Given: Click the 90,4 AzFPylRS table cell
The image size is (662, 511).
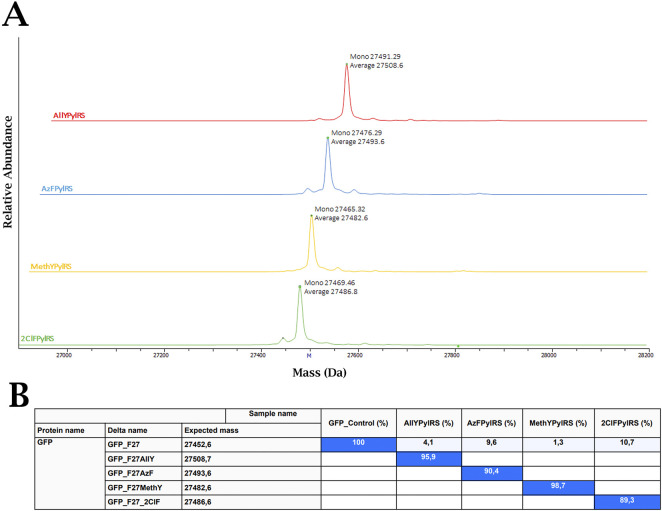Looking at the screenshot, I should [x=491, y=473].
